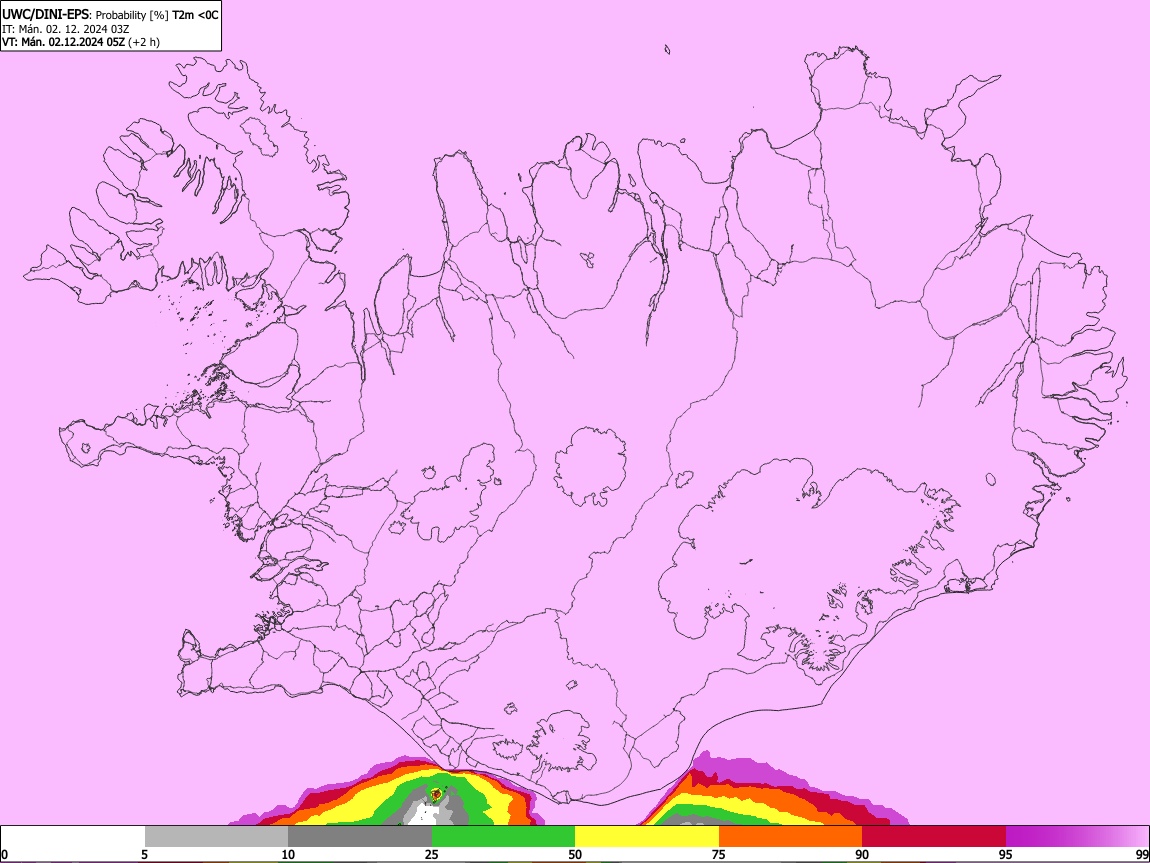Click the light gray 5–10% legend band

216,836
